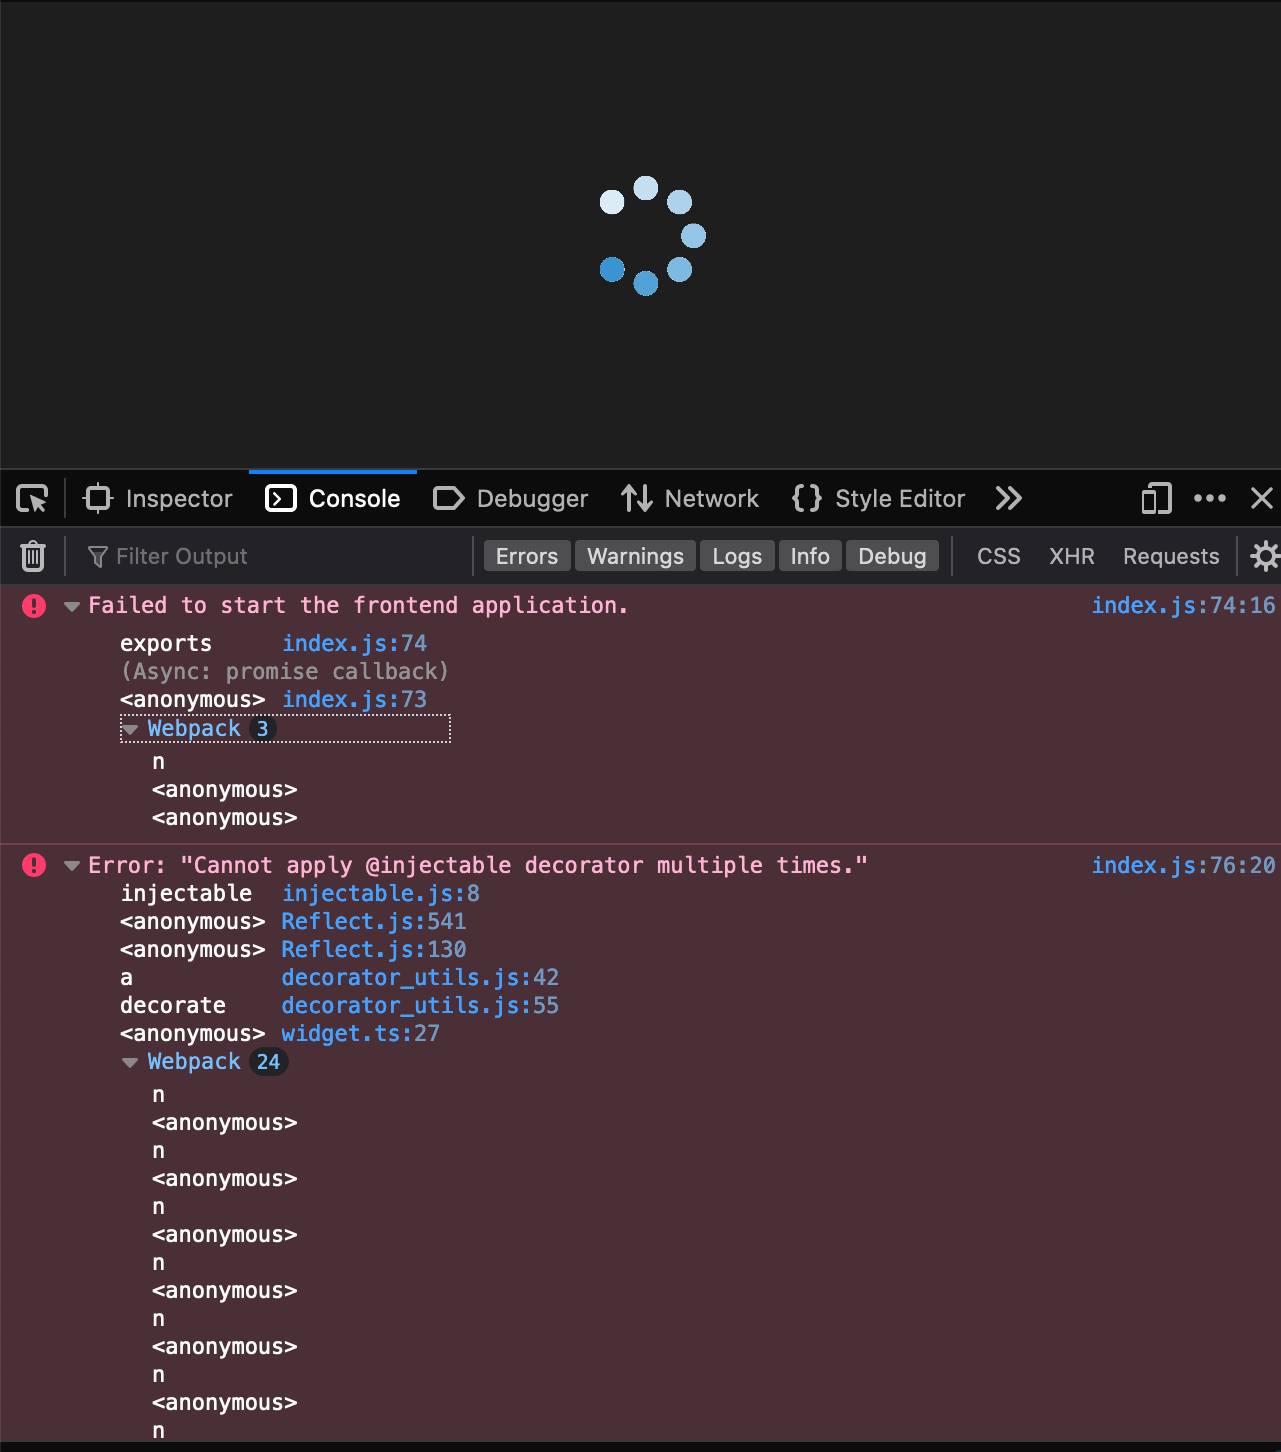Clear the console output with the trash icon
Image resolution: width=1281 pixels, height=1452 pixels.
point(33,556)
